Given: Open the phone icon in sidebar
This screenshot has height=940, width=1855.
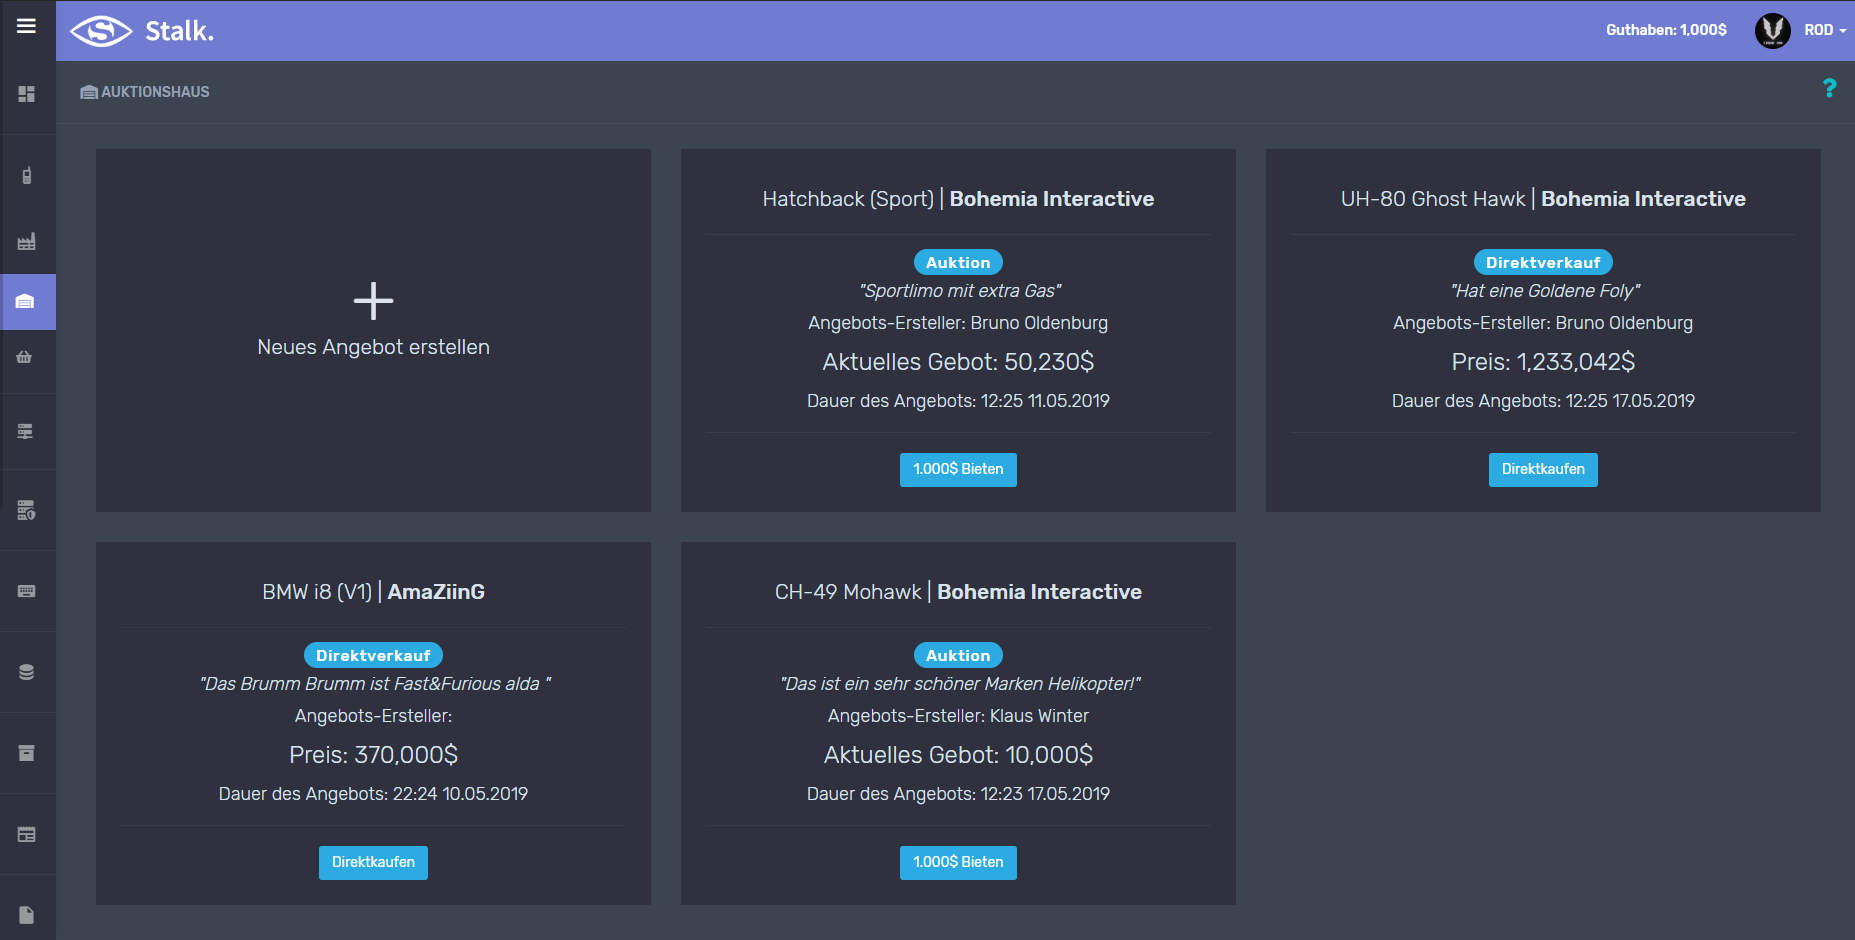Looking at the screenshot, I should [27, 176].
